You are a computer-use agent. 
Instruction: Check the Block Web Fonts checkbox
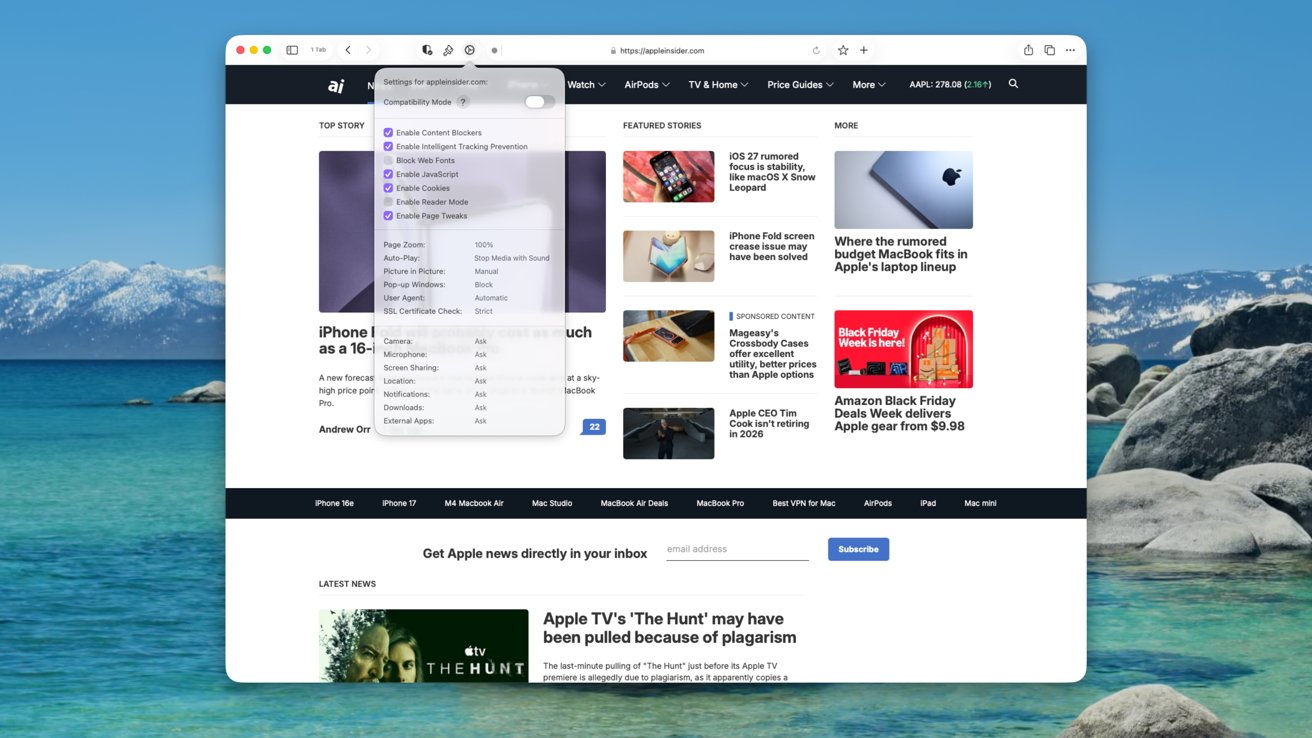(389, 160)
